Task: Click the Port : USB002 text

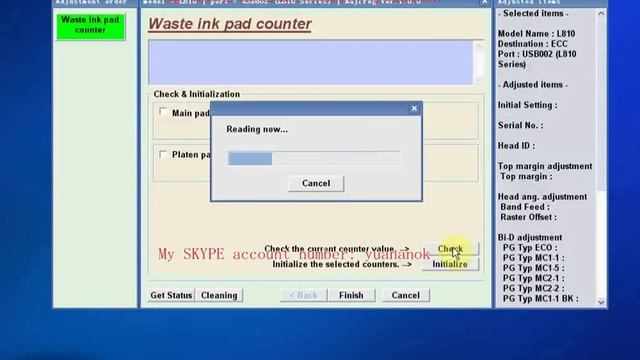Action: [537, 59]
